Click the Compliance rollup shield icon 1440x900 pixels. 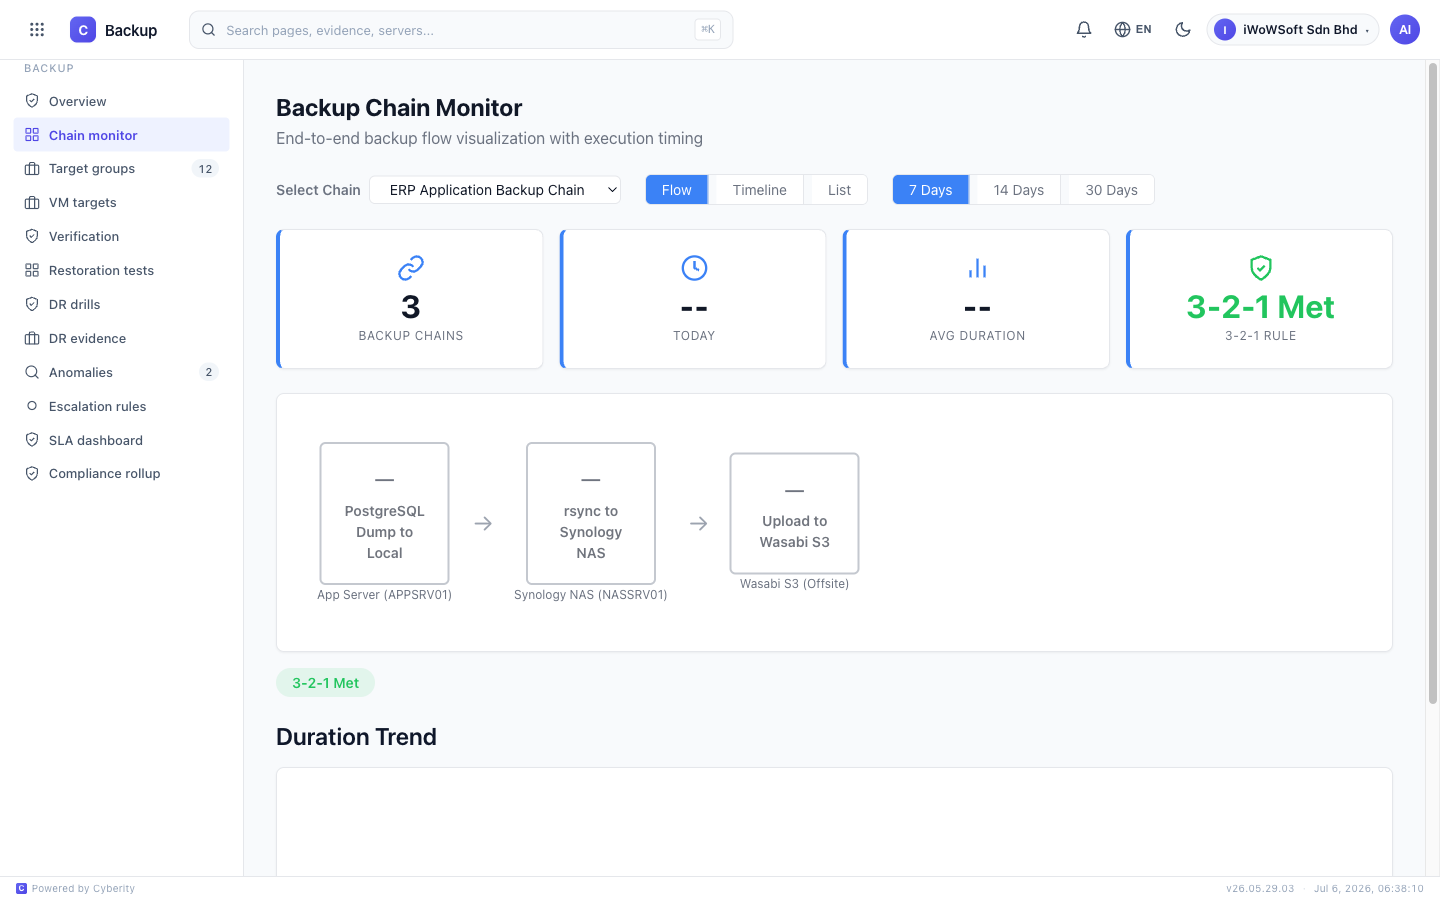(32, 474)
